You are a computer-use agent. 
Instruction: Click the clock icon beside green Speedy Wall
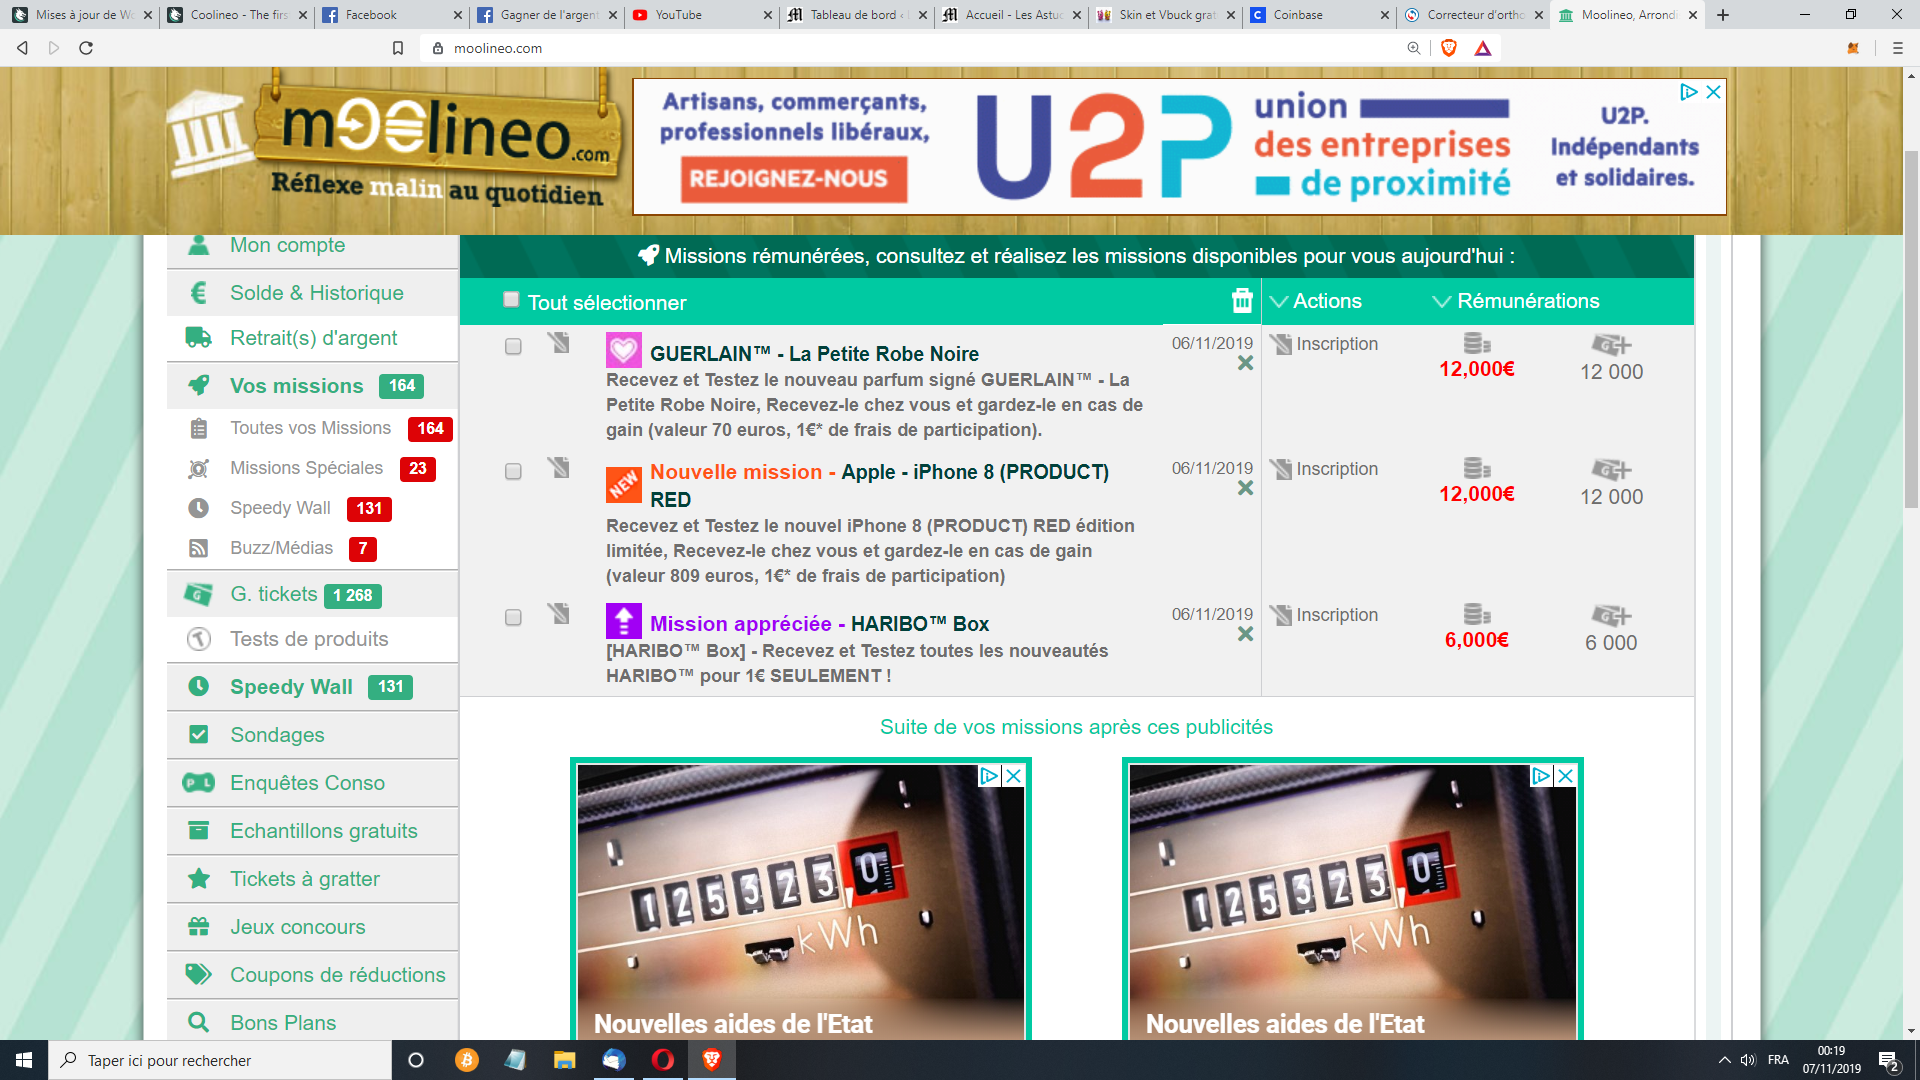pos(199,687)
